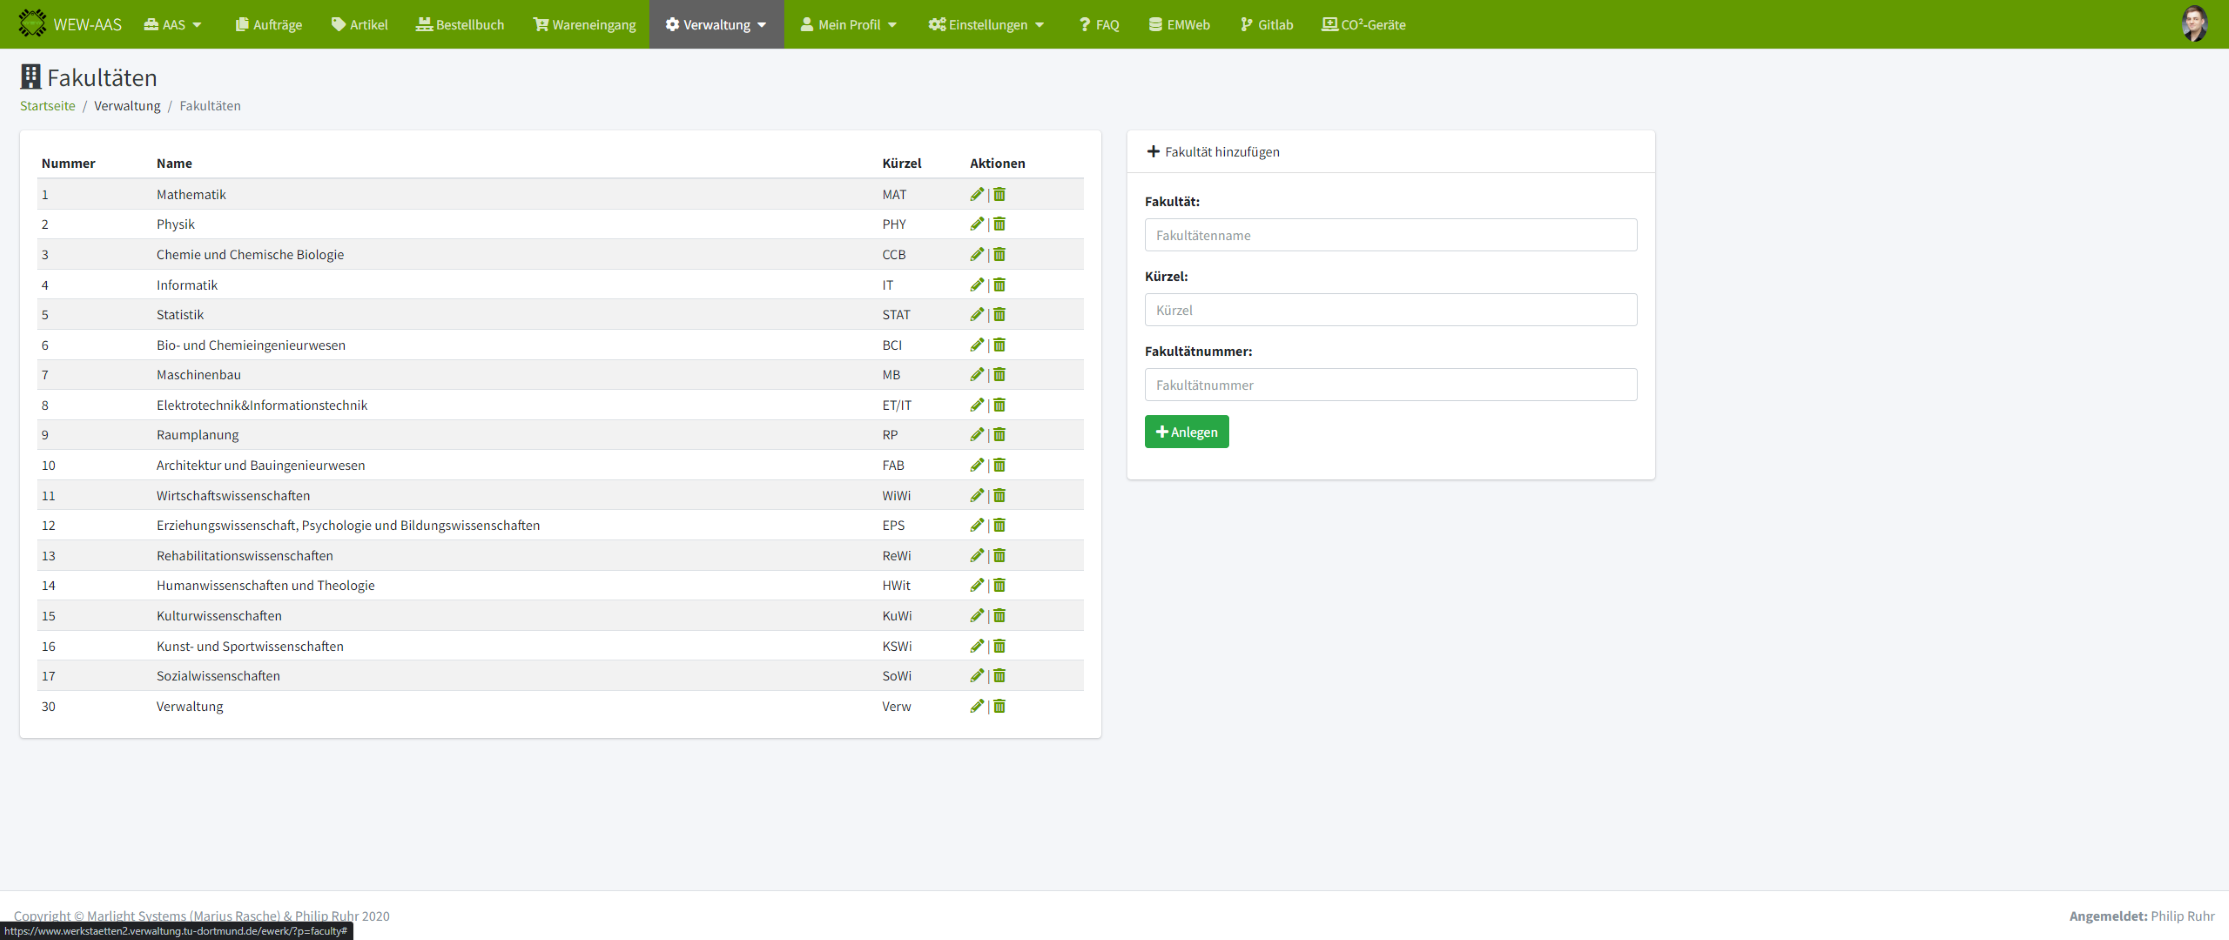Click into the Fakultätnummer field
This screenshot has height=940, width=2229.
(1390, 385)
